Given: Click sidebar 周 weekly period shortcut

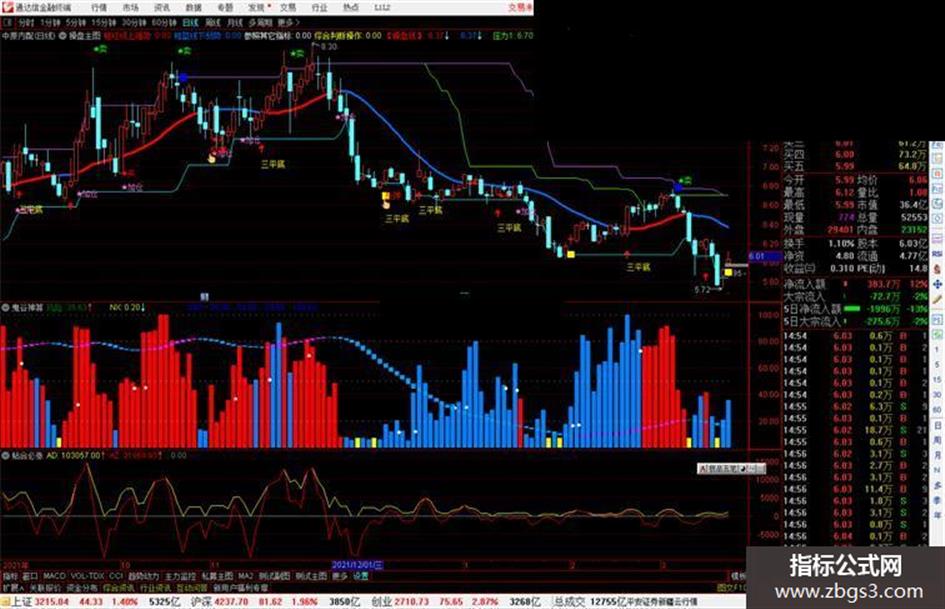Looking at the screenshot, I should [937, 441].
